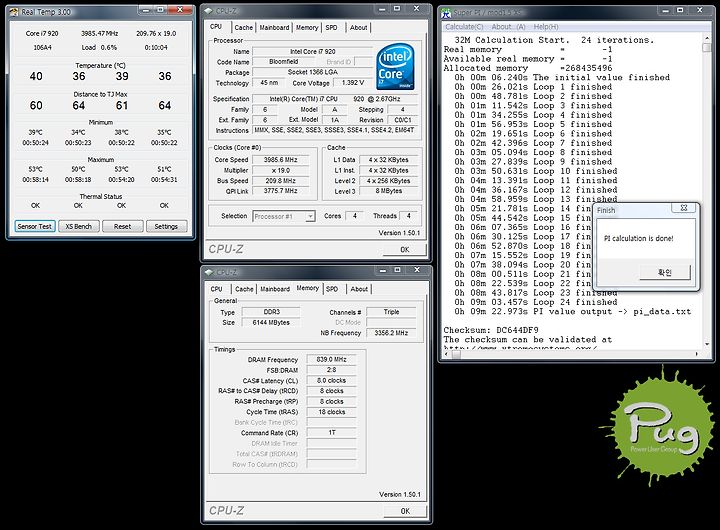Click the FSB:DRAM 2:8 field
The height and width of the screenshot is (530, 720).
tap(332, 370)
